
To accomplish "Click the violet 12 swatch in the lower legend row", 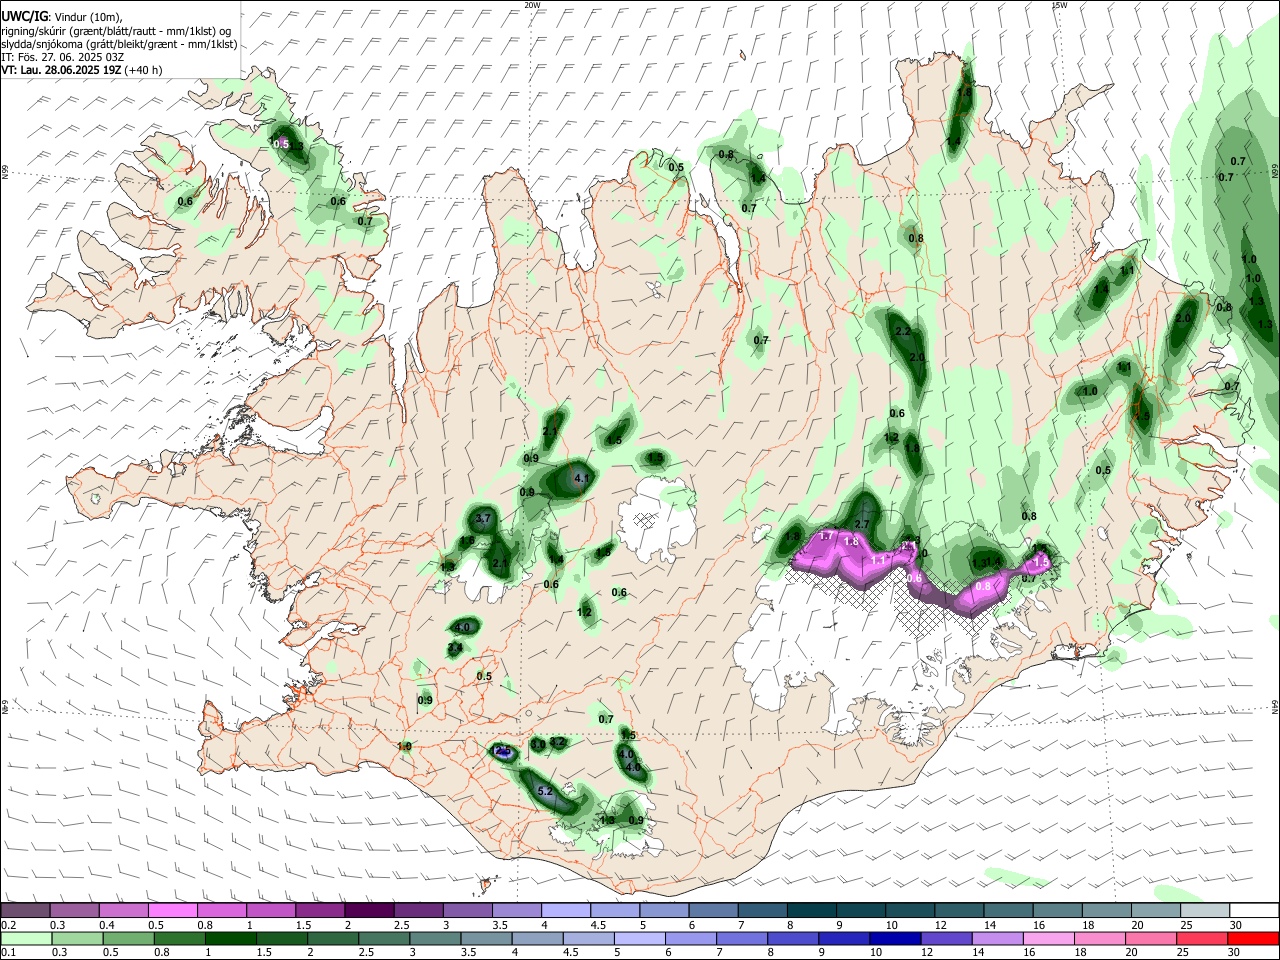I will 944,938.
